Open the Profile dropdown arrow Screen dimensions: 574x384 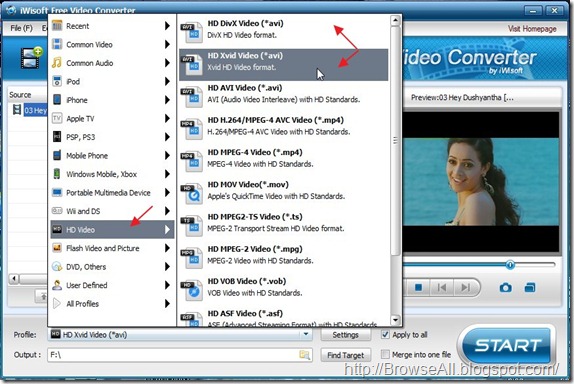pos(306,334)
